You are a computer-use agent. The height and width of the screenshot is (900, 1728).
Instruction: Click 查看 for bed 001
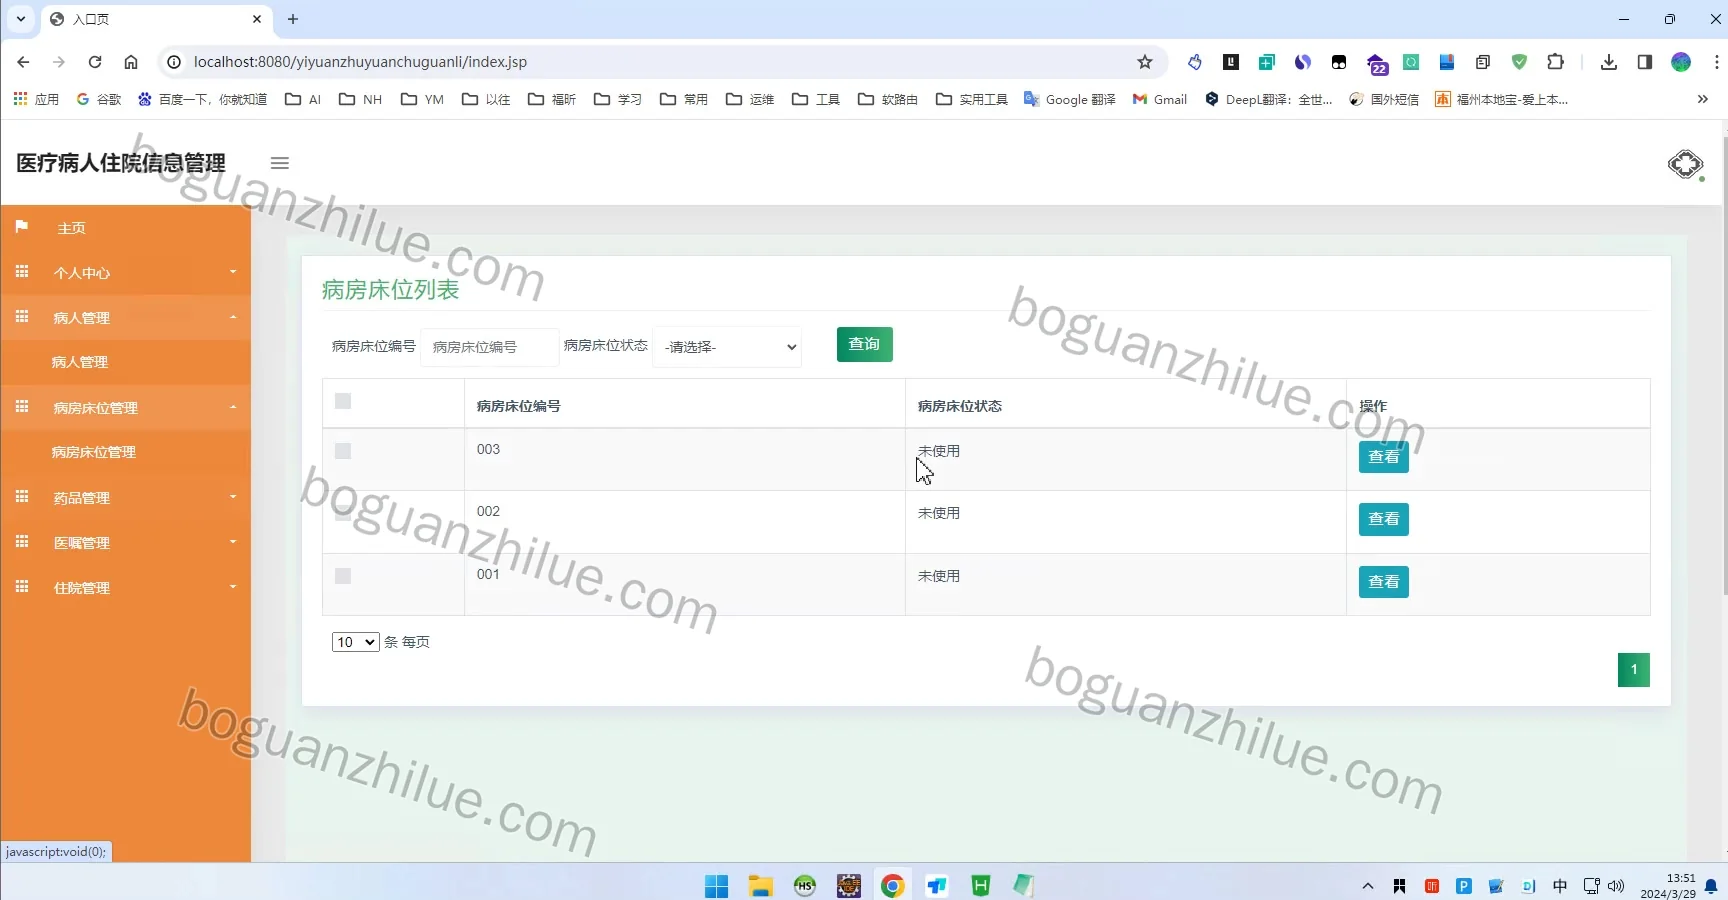[1383, 582]
